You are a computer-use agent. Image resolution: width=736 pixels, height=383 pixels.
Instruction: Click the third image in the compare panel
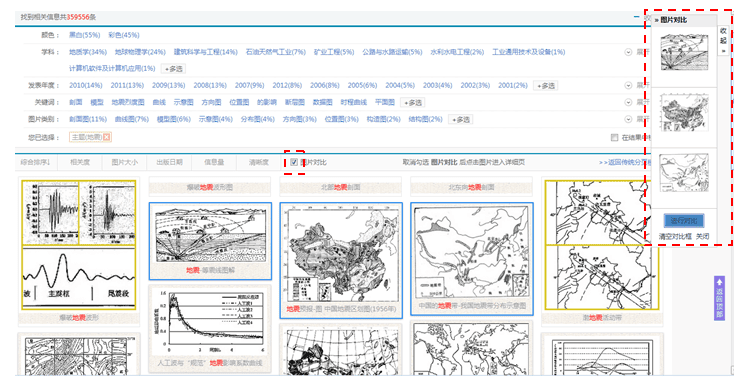pos(684,173)
